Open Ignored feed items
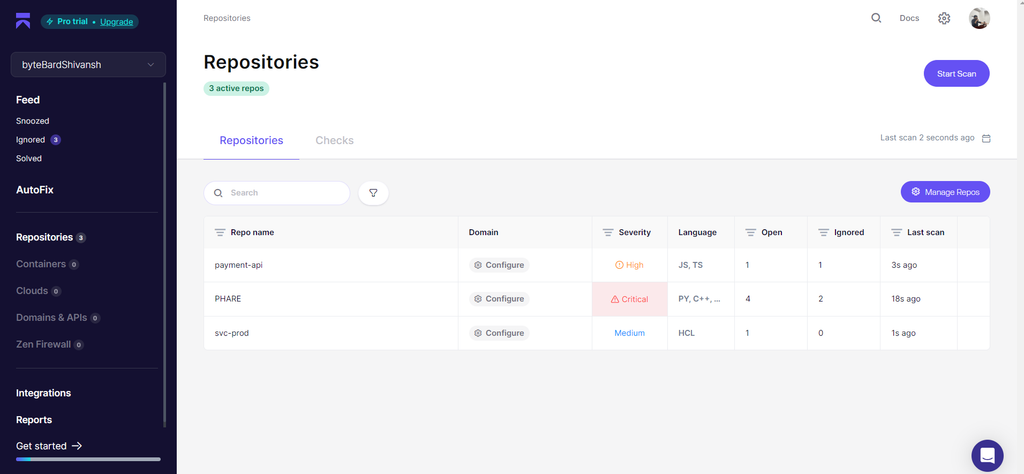Viewport: 1024px width, 474px height. click(x=30, y=140)
